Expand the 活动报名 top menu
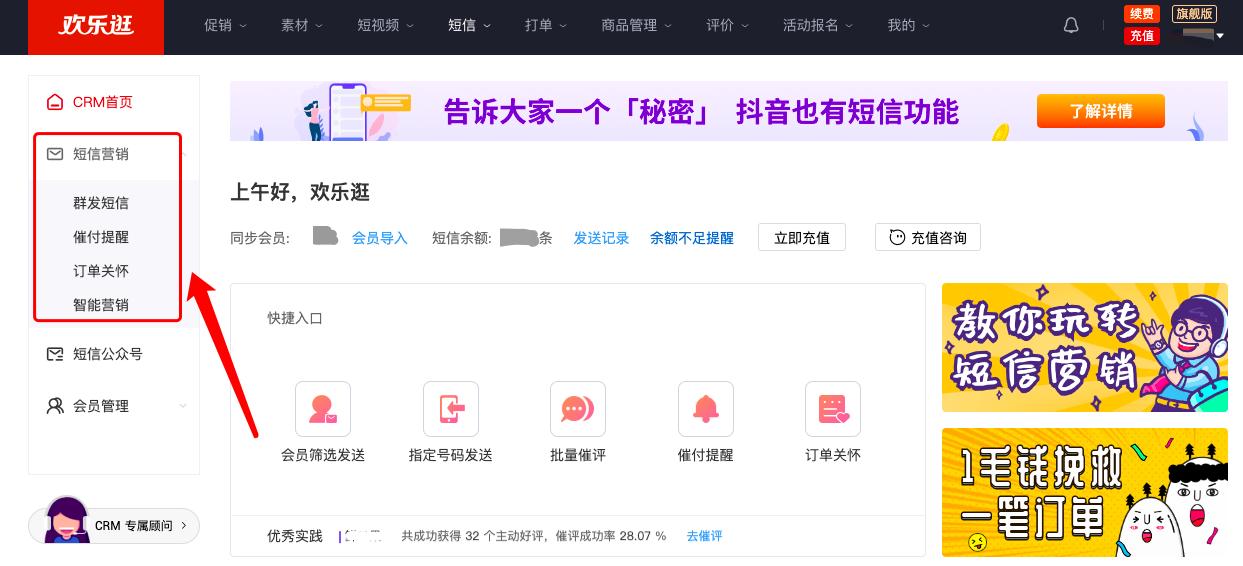Screen dimensions: 1243x566 [819, 26]
